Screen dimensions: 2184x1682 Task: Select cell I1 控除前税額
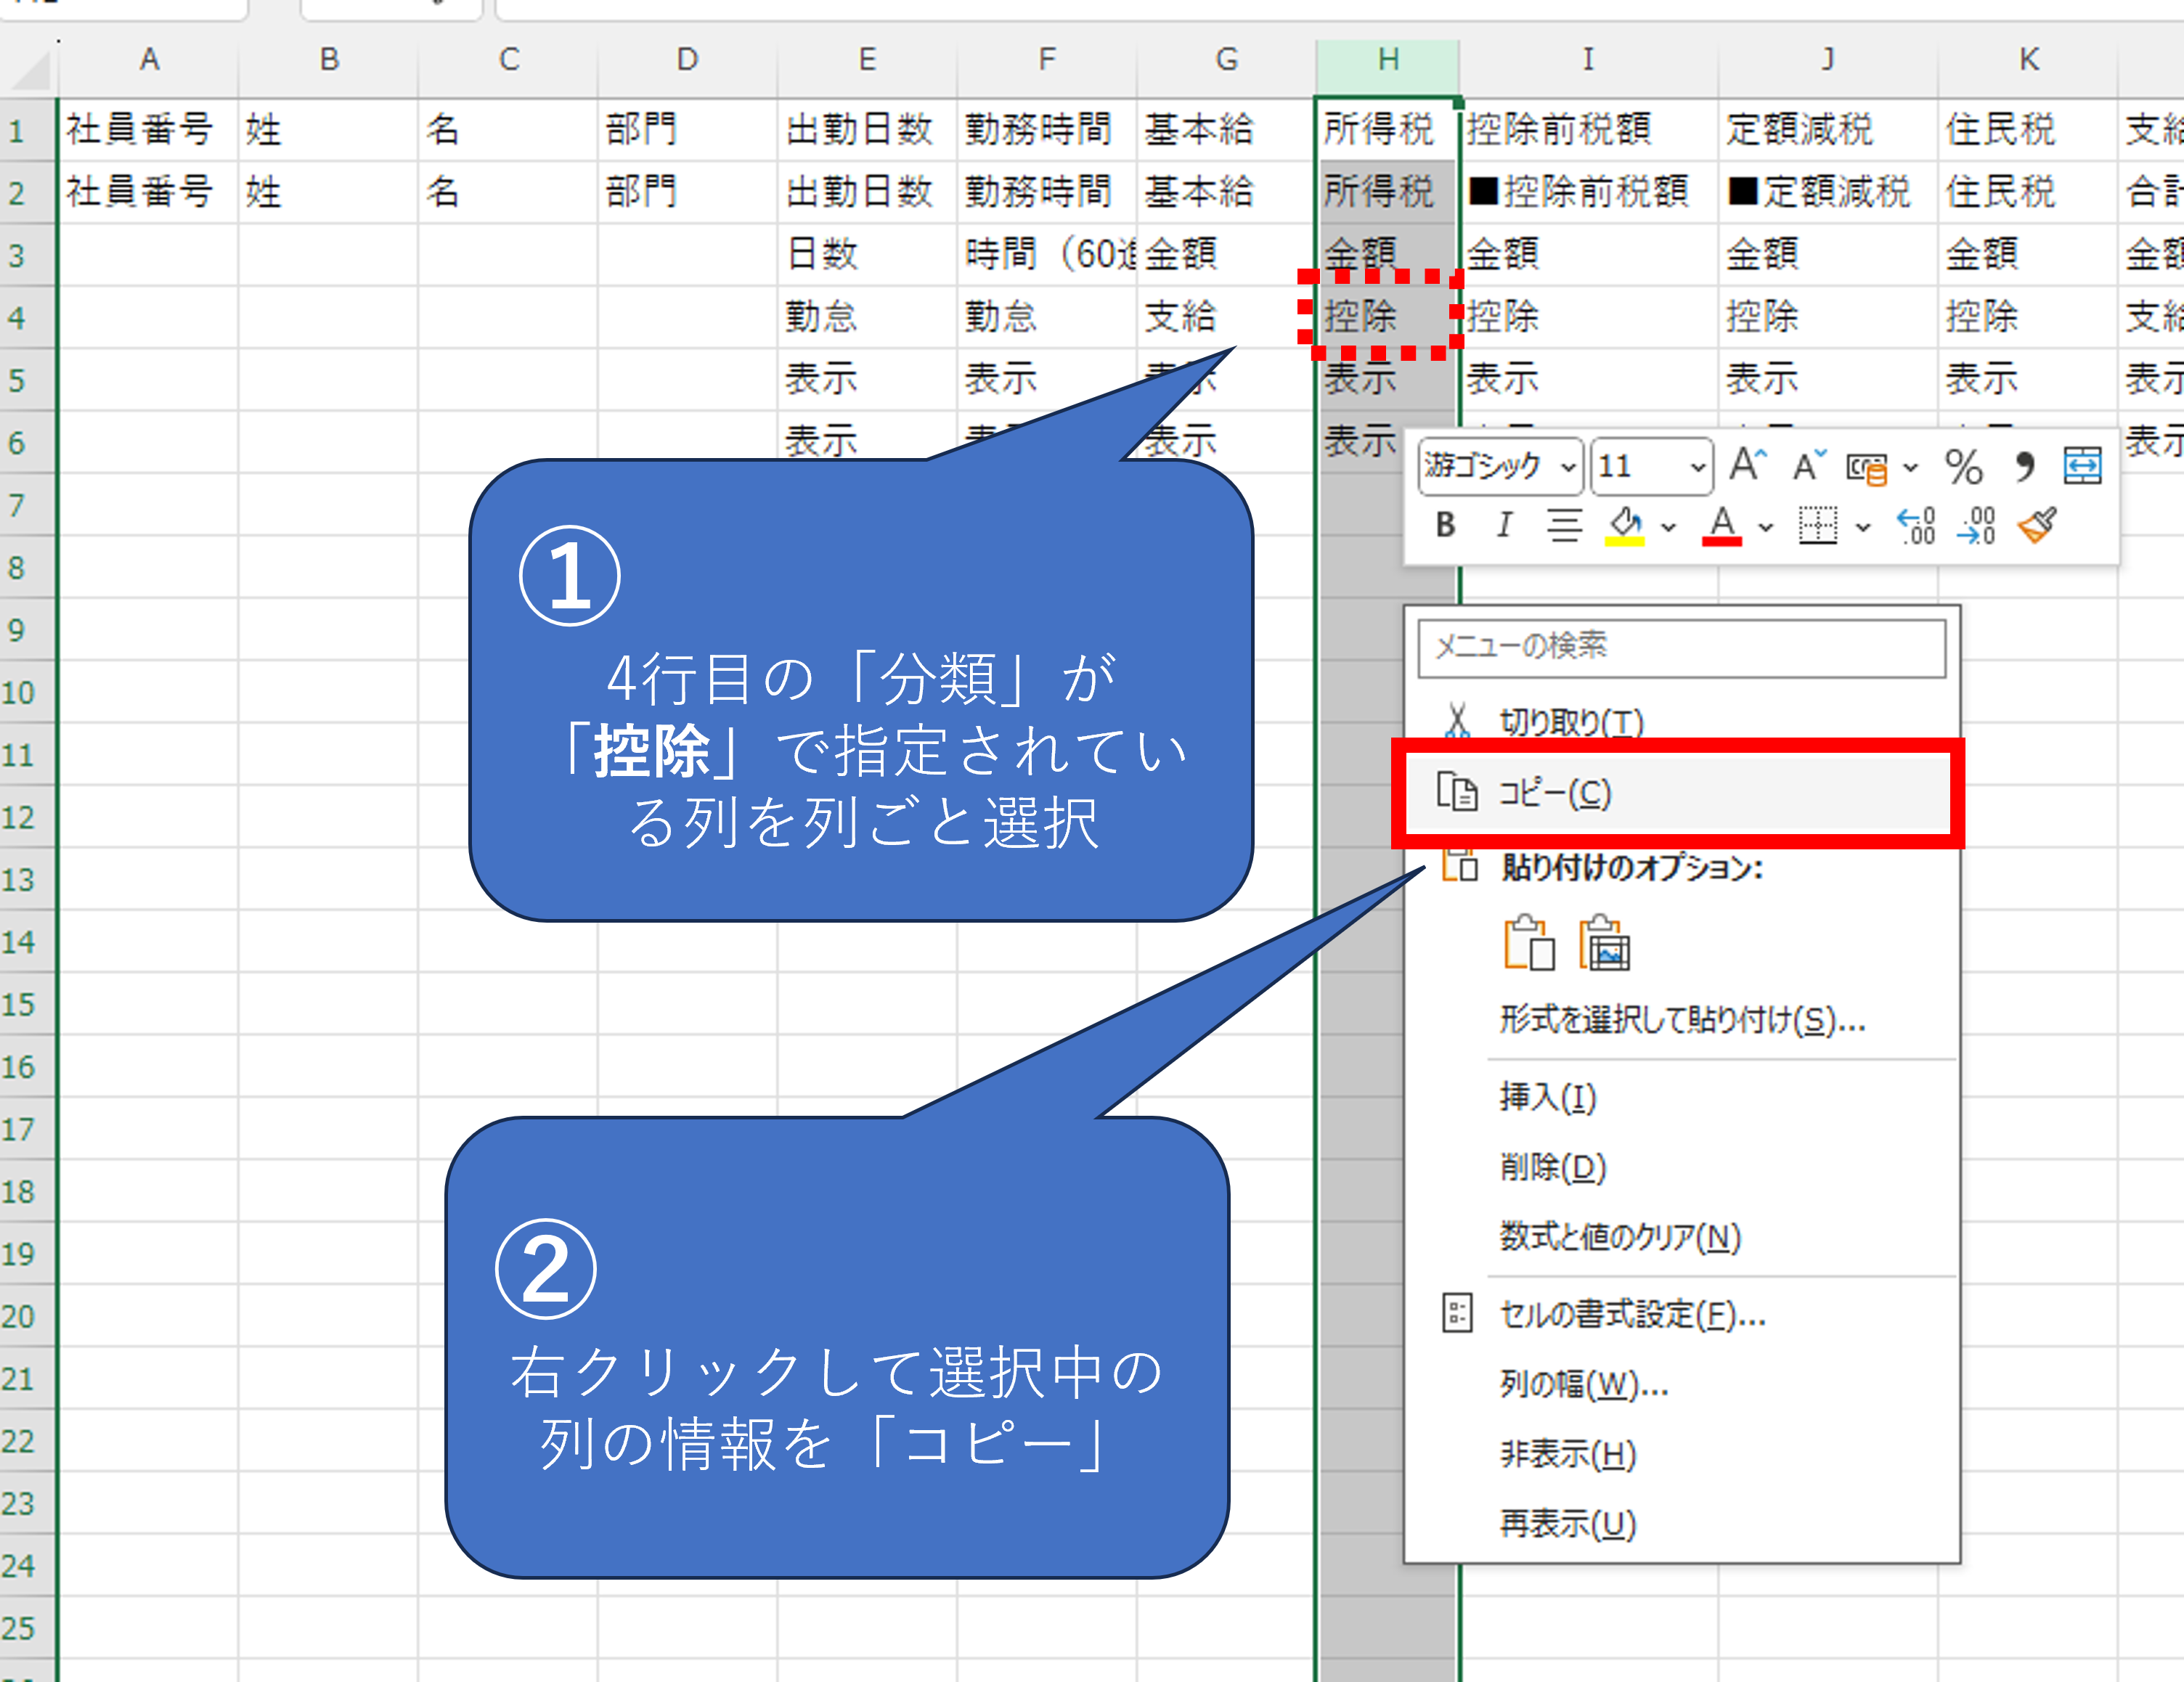[1589, 130]
